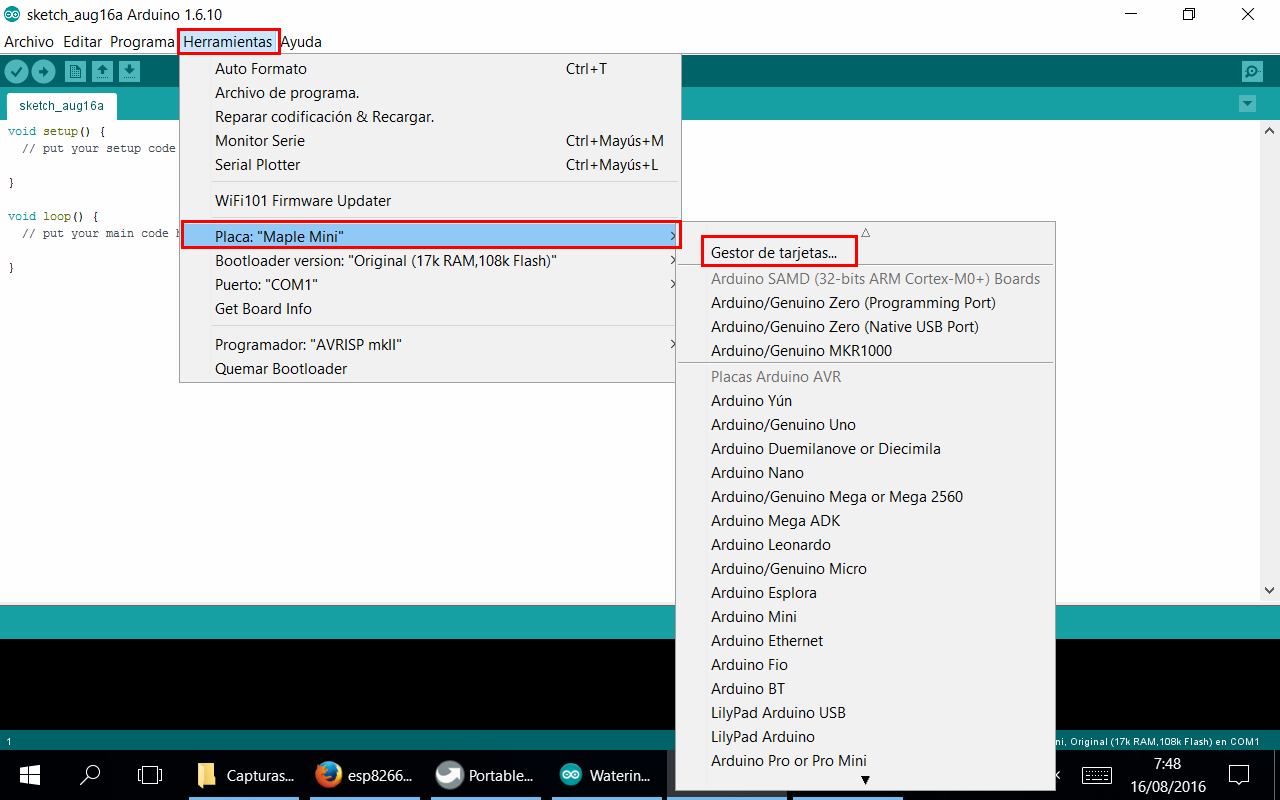This screenshot has width=1280, height=800.
Task: Open the Archivo menu
Action: tap(29, 42)
